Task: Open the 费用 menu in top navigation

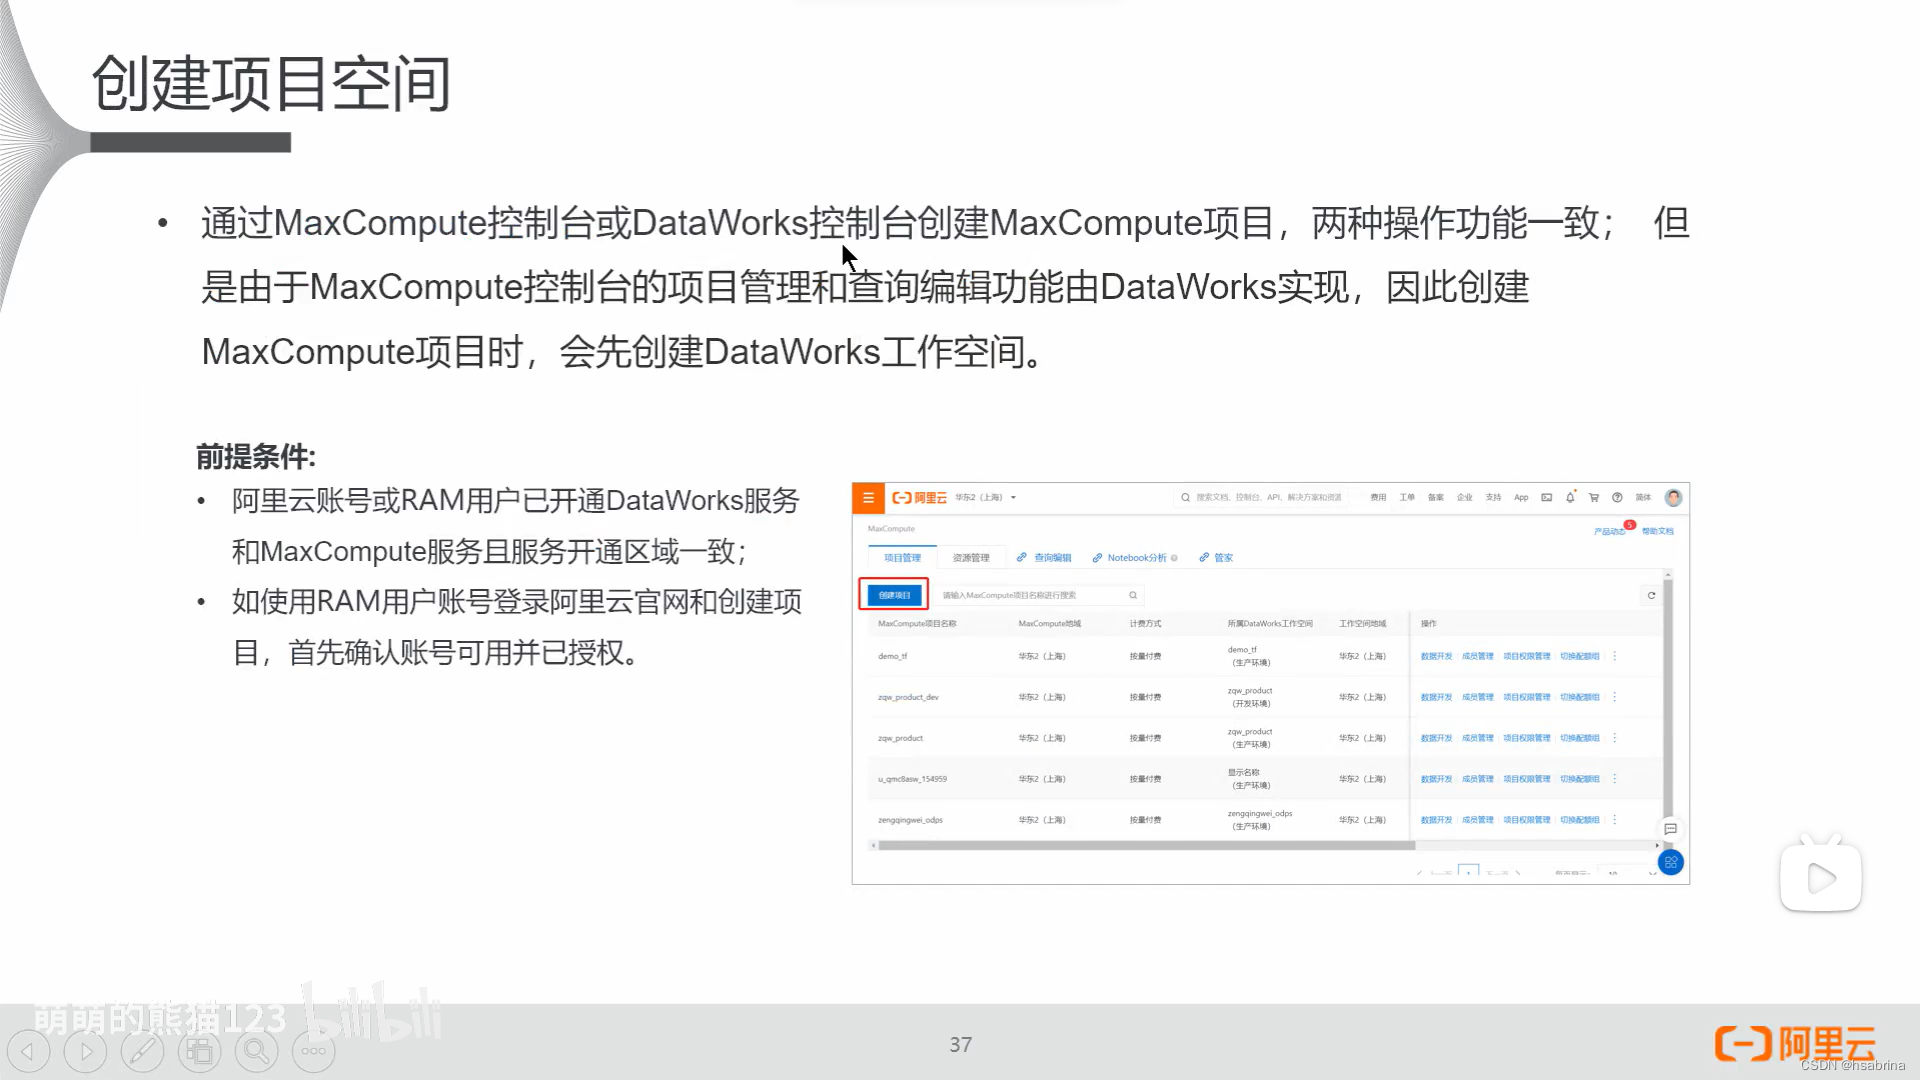Action: 1379,497
